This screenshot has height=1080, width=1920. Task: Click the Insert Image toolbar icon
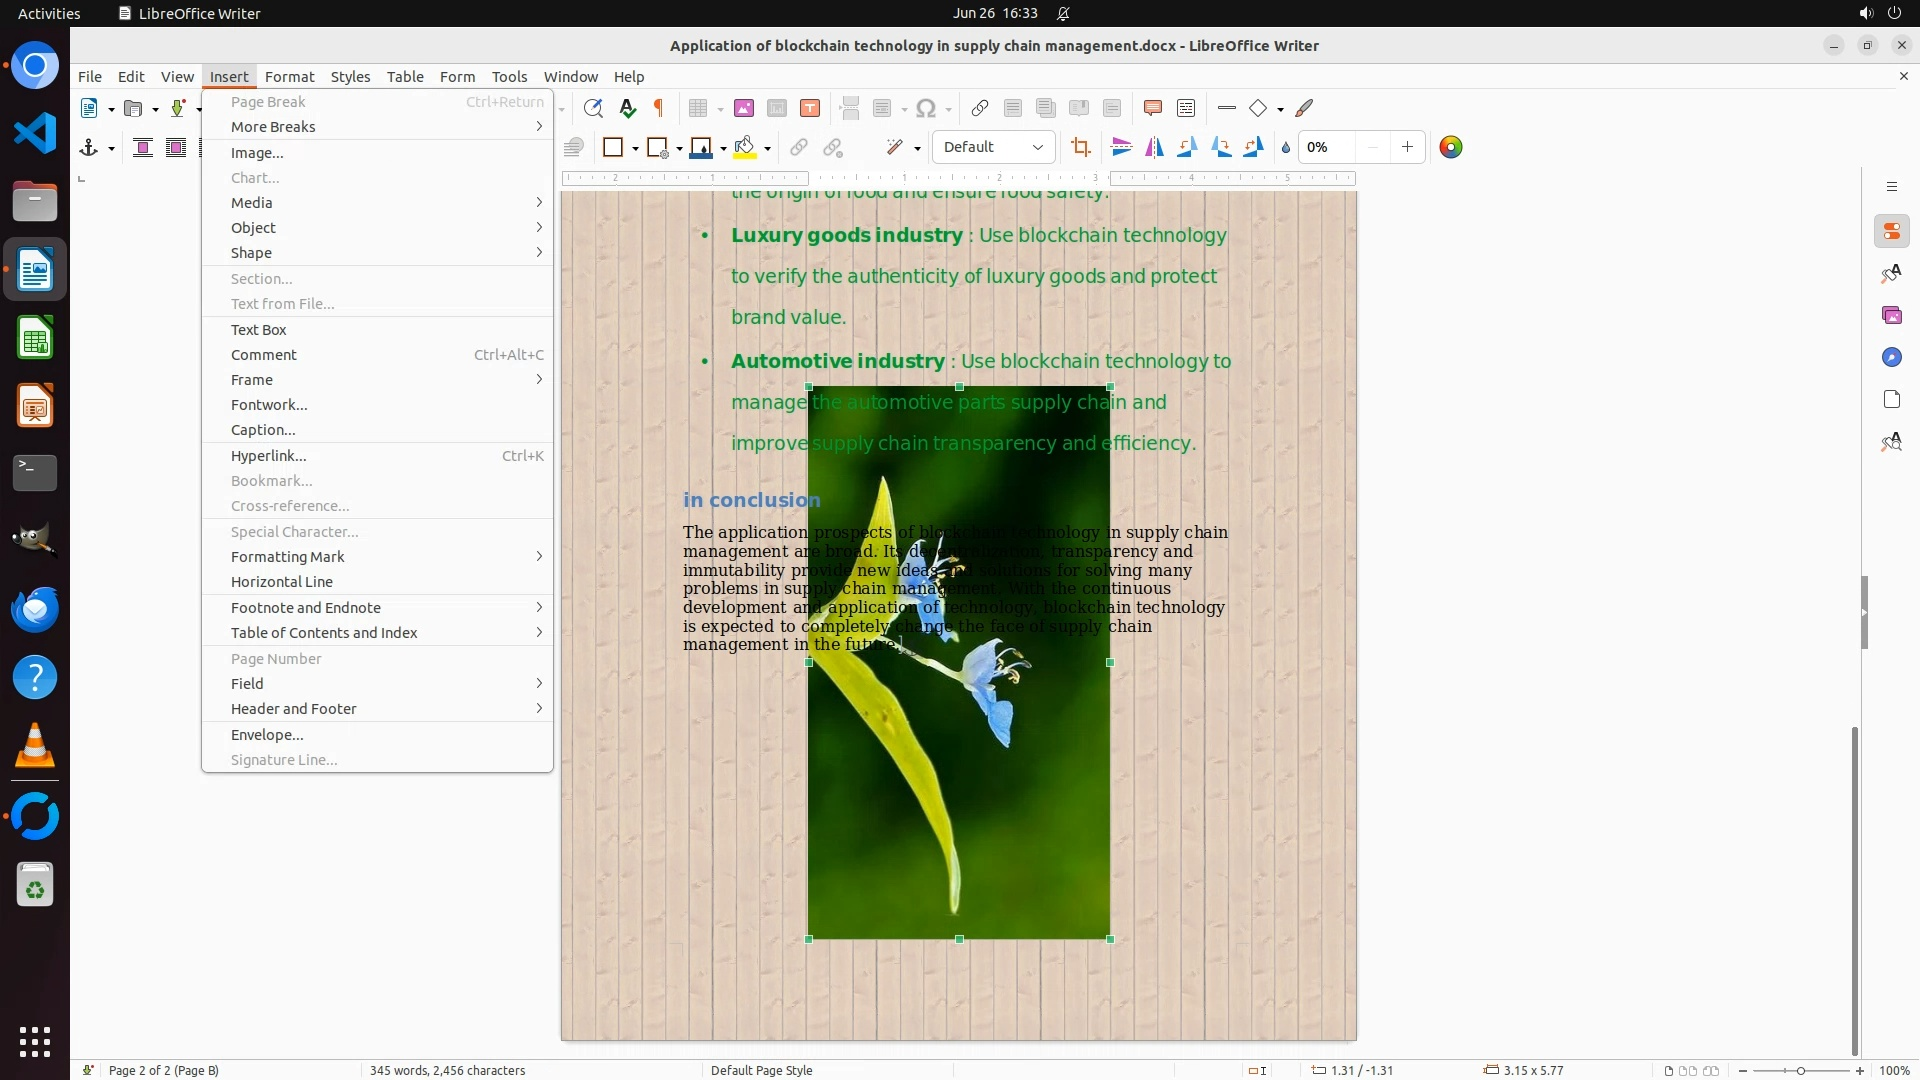pyautogui.click(x=744, y=108)
